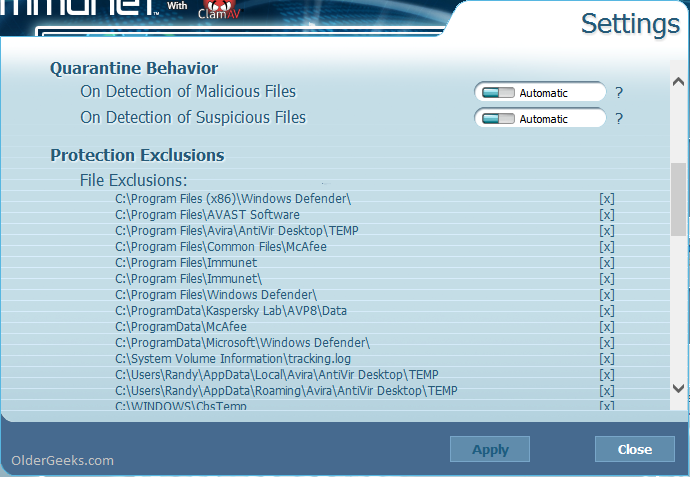
Task: Select the C:\Program Files (x86)\Windows Defender\ path
Action: click(x=233, y=199)
